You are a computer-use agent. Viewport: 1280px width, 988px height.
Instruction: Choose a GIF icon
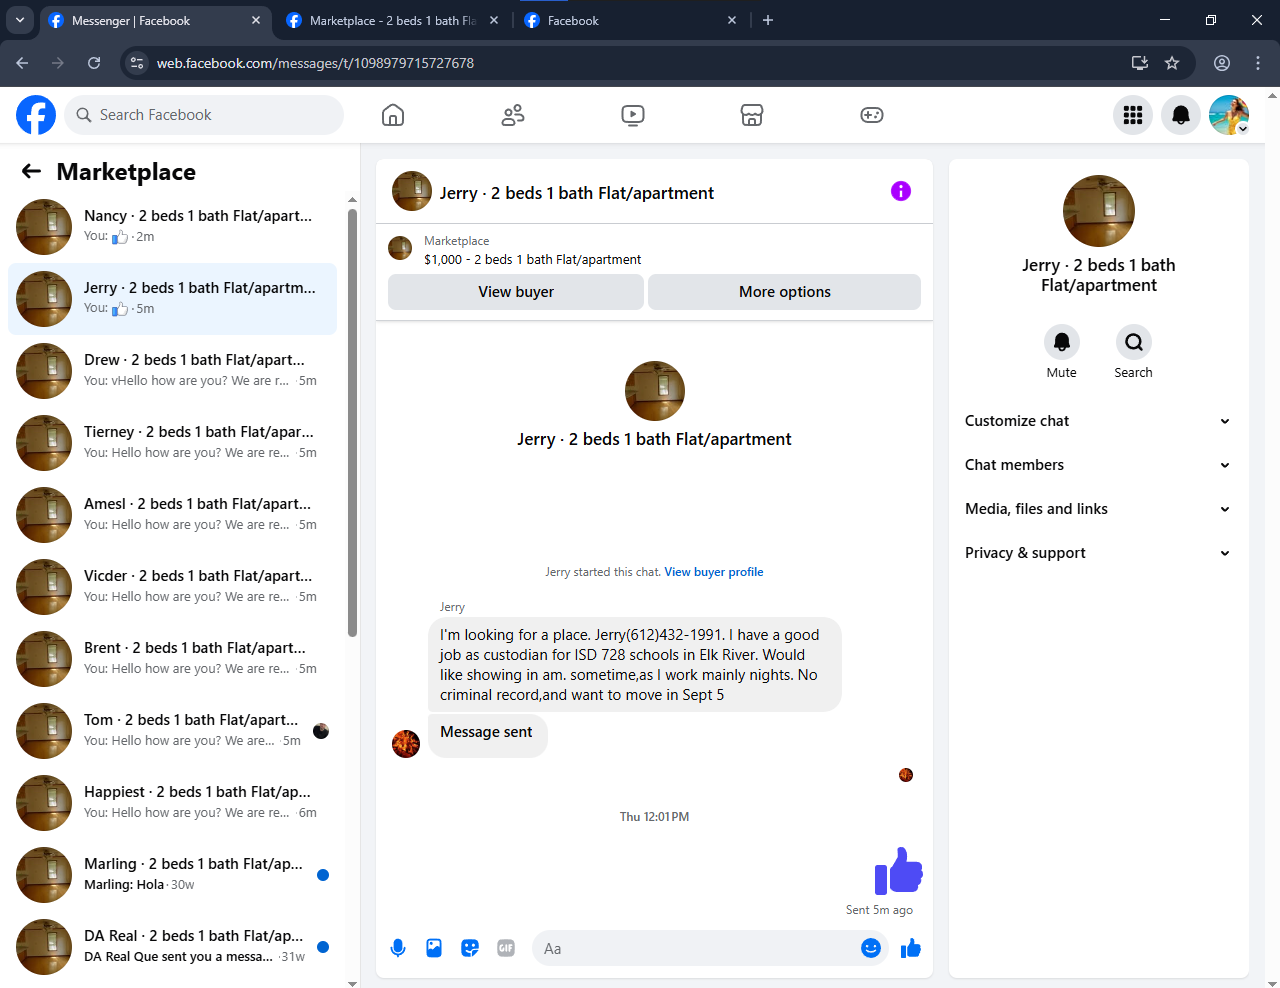506,948
